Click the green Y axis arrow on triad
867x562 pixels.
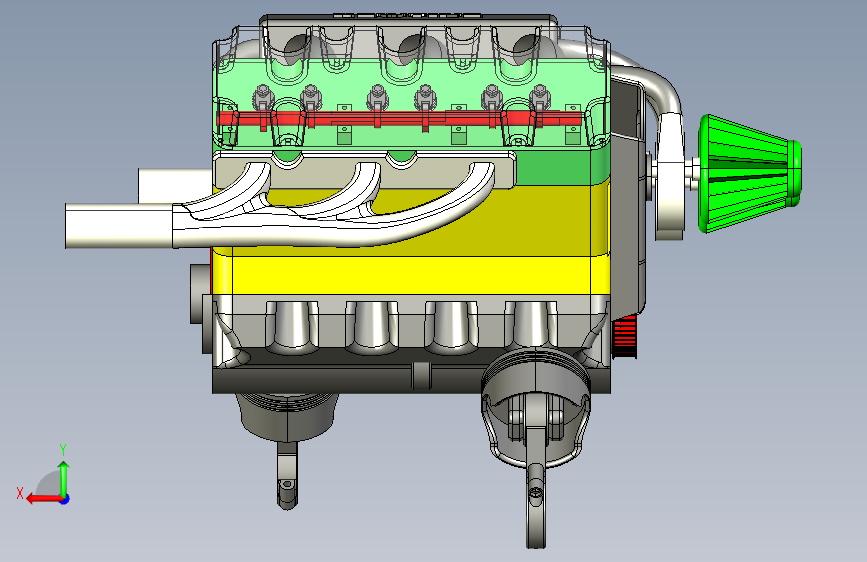tap(64, 478)
